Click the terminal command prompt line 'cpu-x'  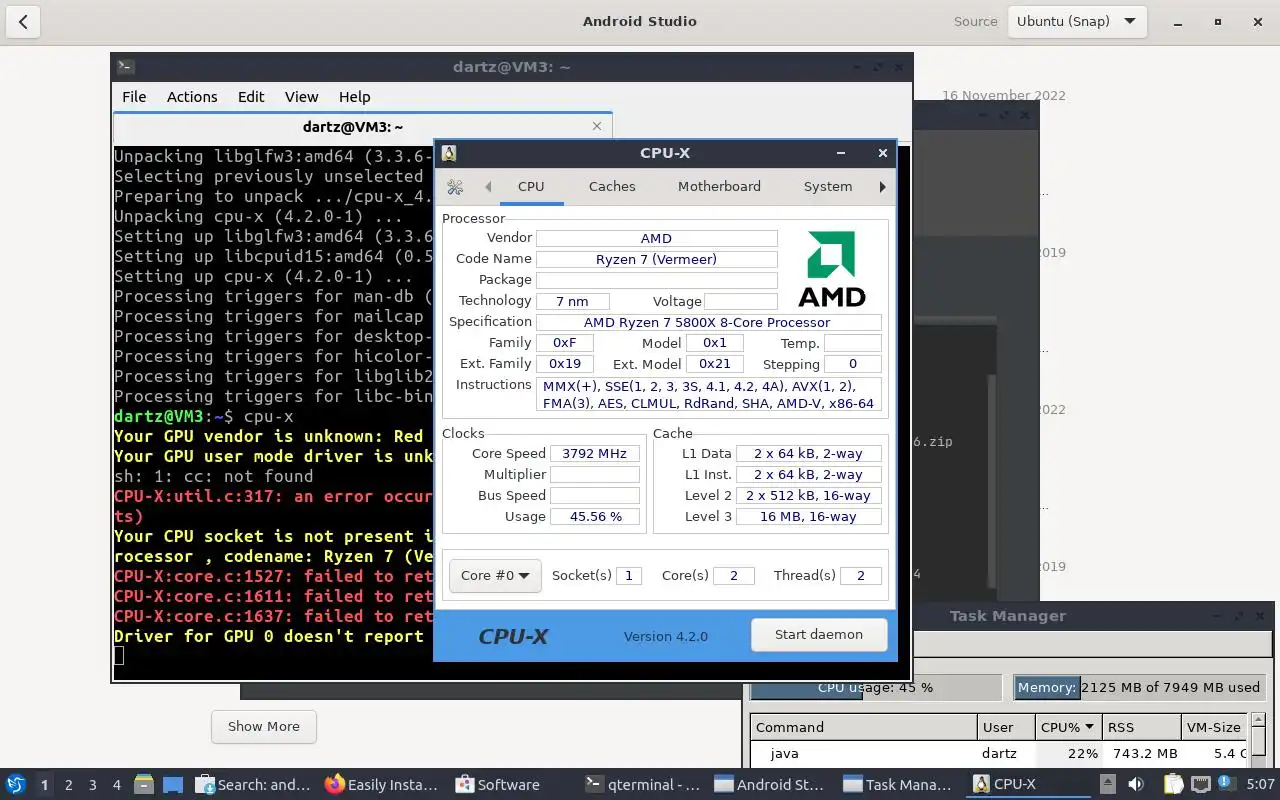click(x=204, y=416)
